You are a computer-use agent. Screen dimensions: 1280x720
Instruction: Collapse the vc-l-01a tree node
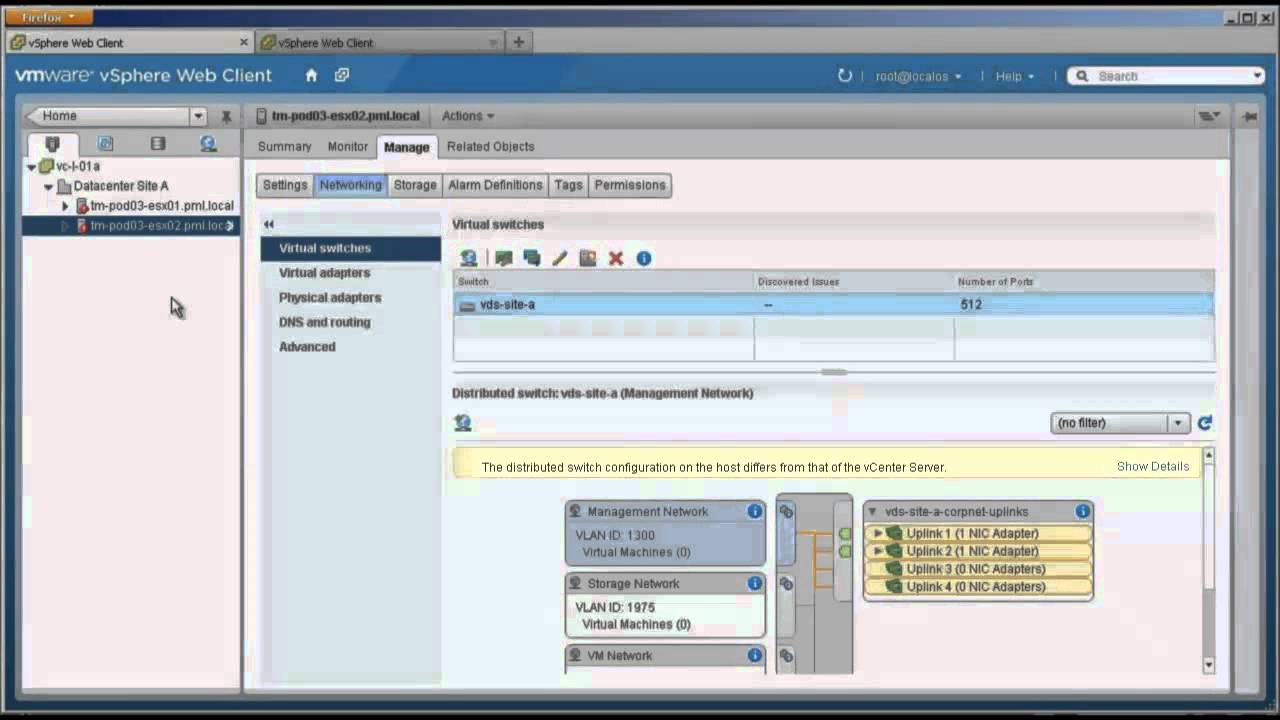(x=32, y=167)
